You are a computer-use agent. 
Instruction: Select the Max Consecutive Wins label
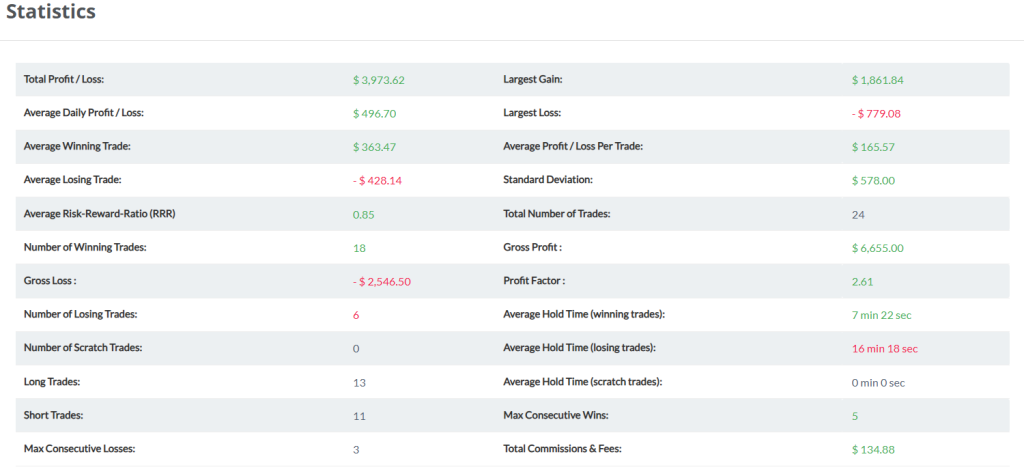tap(556, 415)
